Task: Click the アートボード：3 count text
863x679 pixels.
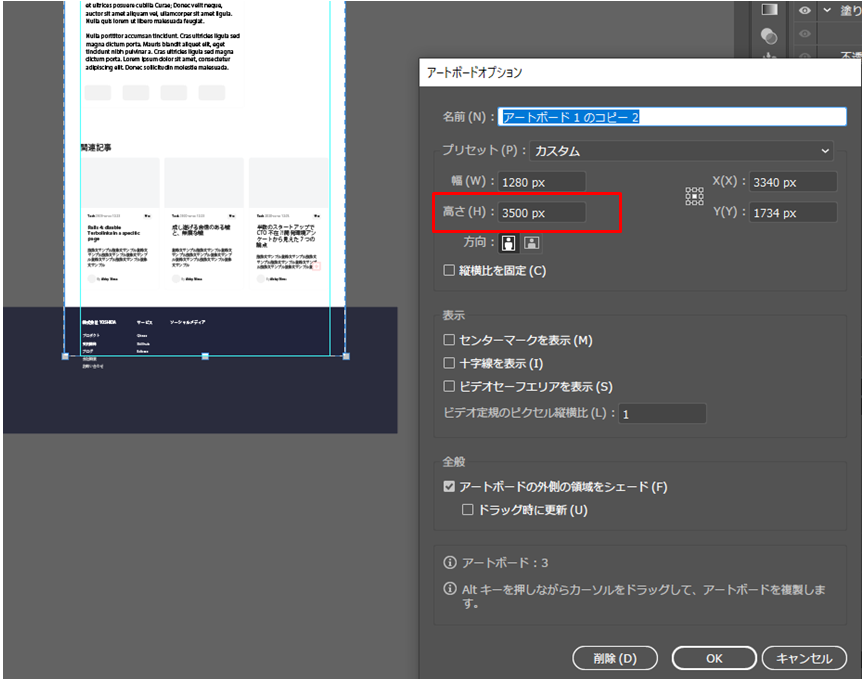Action: click(x=505, y=562)
